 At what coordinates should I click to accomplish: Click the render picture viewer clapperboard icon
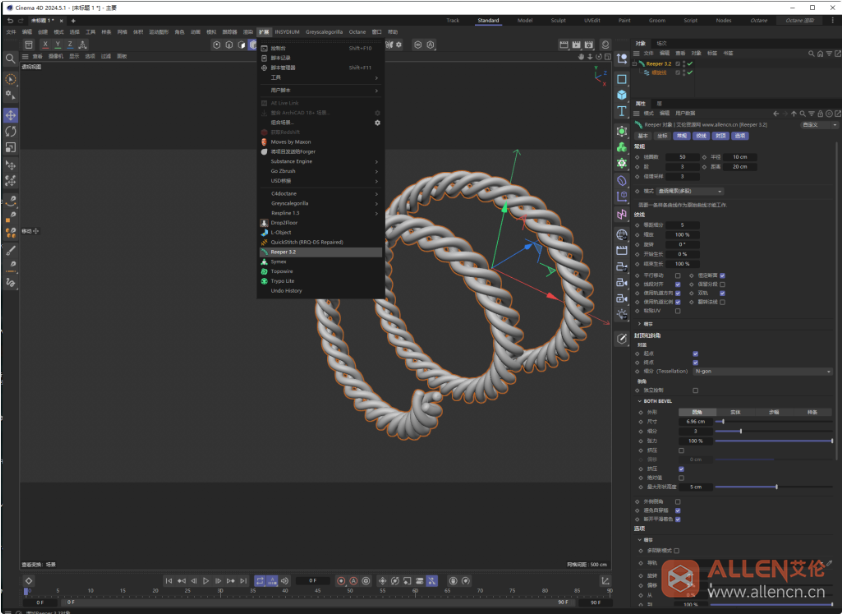(x=576, y=45)
